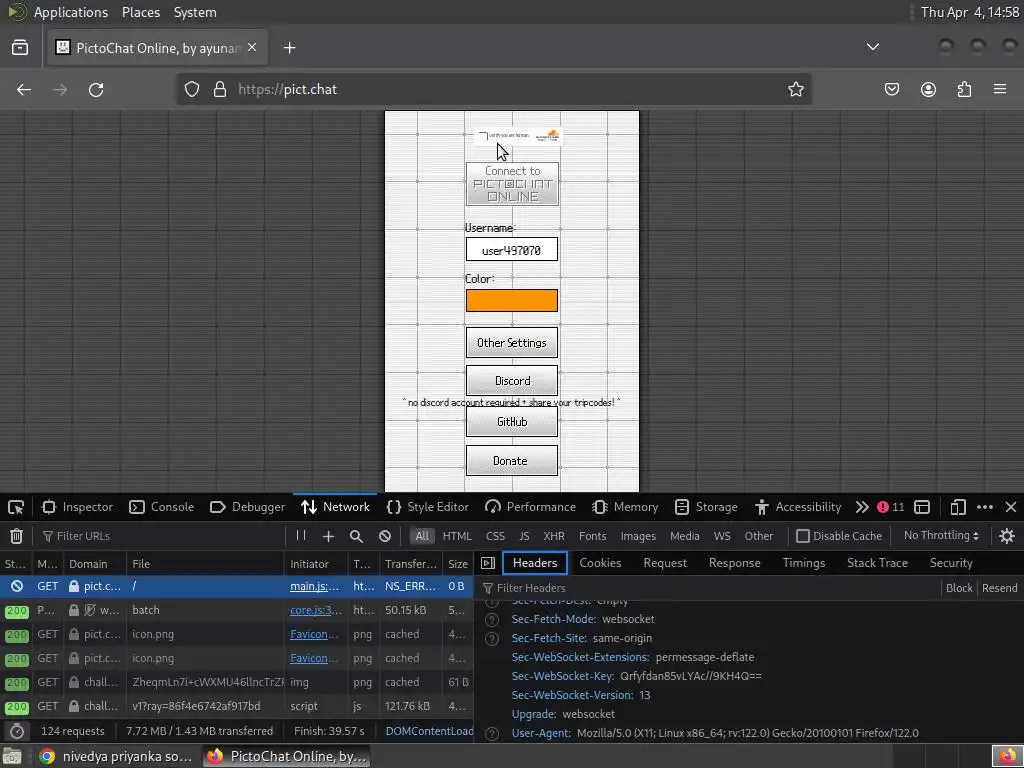
Task: Open network search magnifier
Action: coord(356,536)
